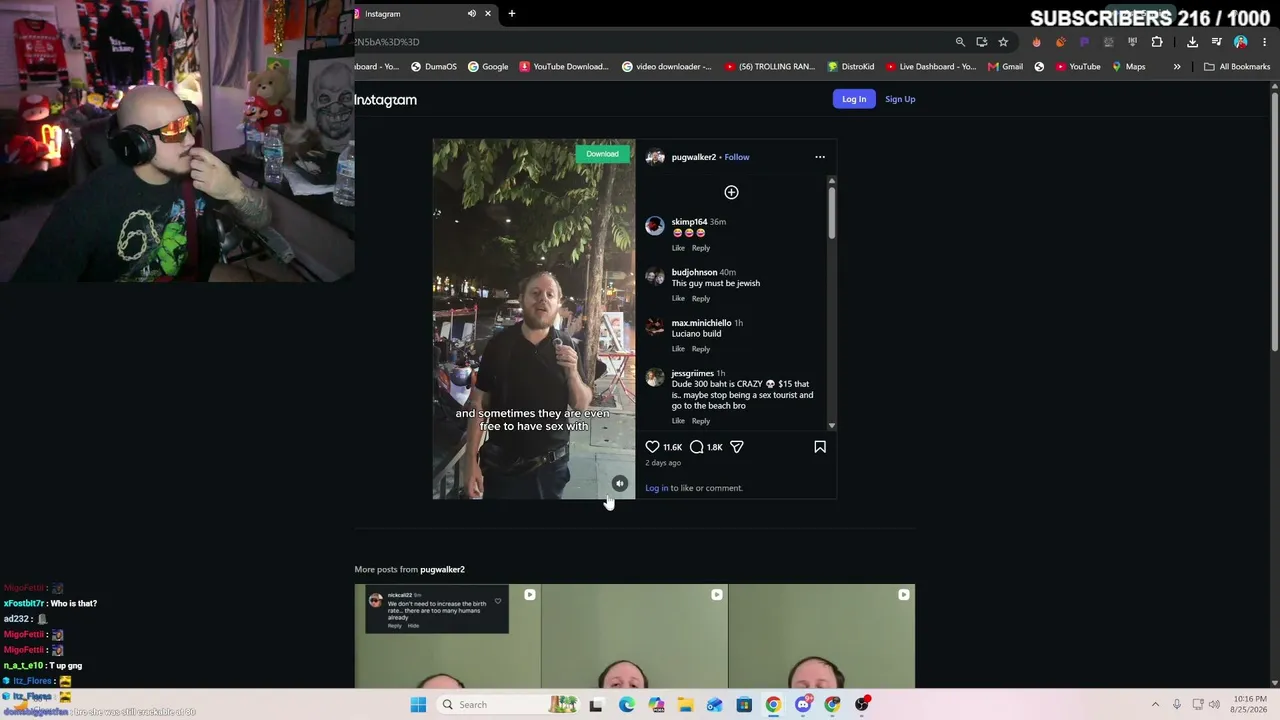This screenshot has width=1280, height=720.
Task: Reply to jessgriimes's comment
Action: pyautogui.click(x=701, y=421)
